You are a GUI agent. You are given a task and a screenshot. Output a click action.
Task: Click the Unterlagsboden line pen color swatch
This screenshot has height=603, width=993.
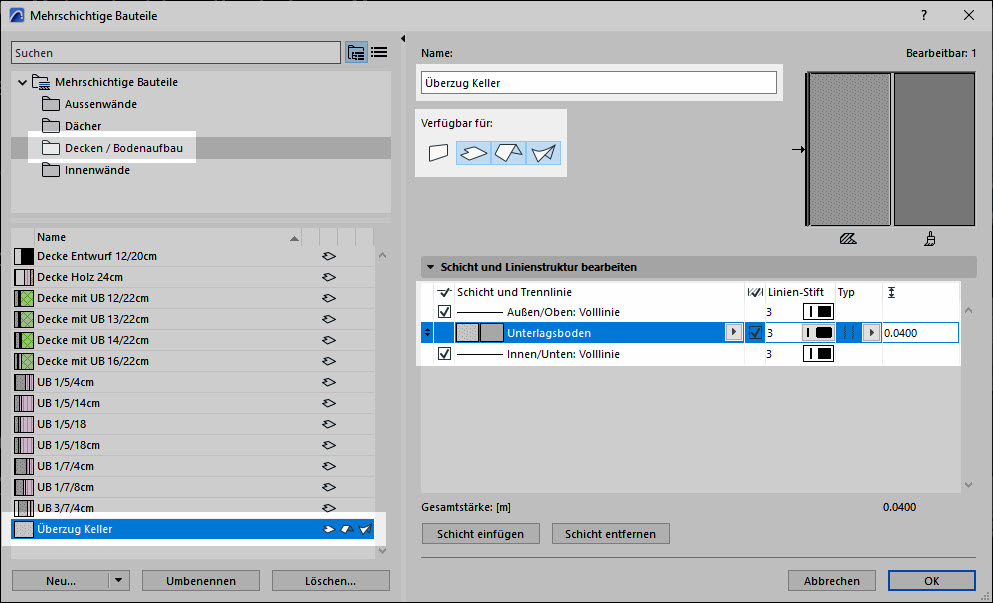818,333
